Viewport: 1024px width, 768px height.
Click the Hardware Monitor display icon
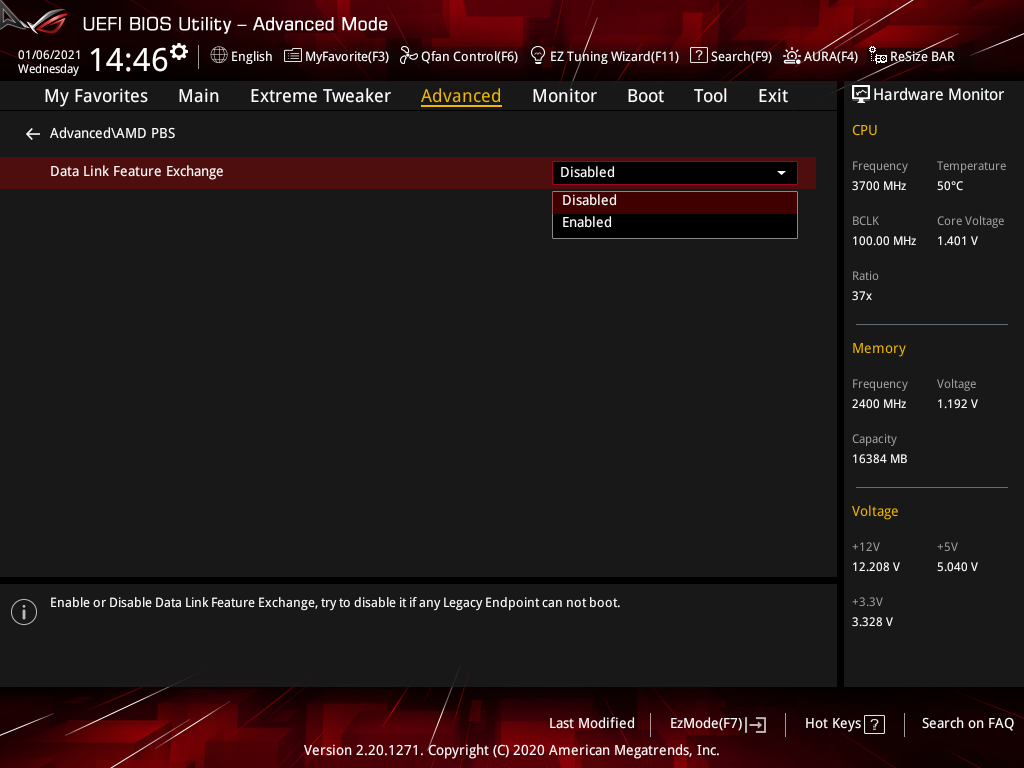tap(861, 95)
